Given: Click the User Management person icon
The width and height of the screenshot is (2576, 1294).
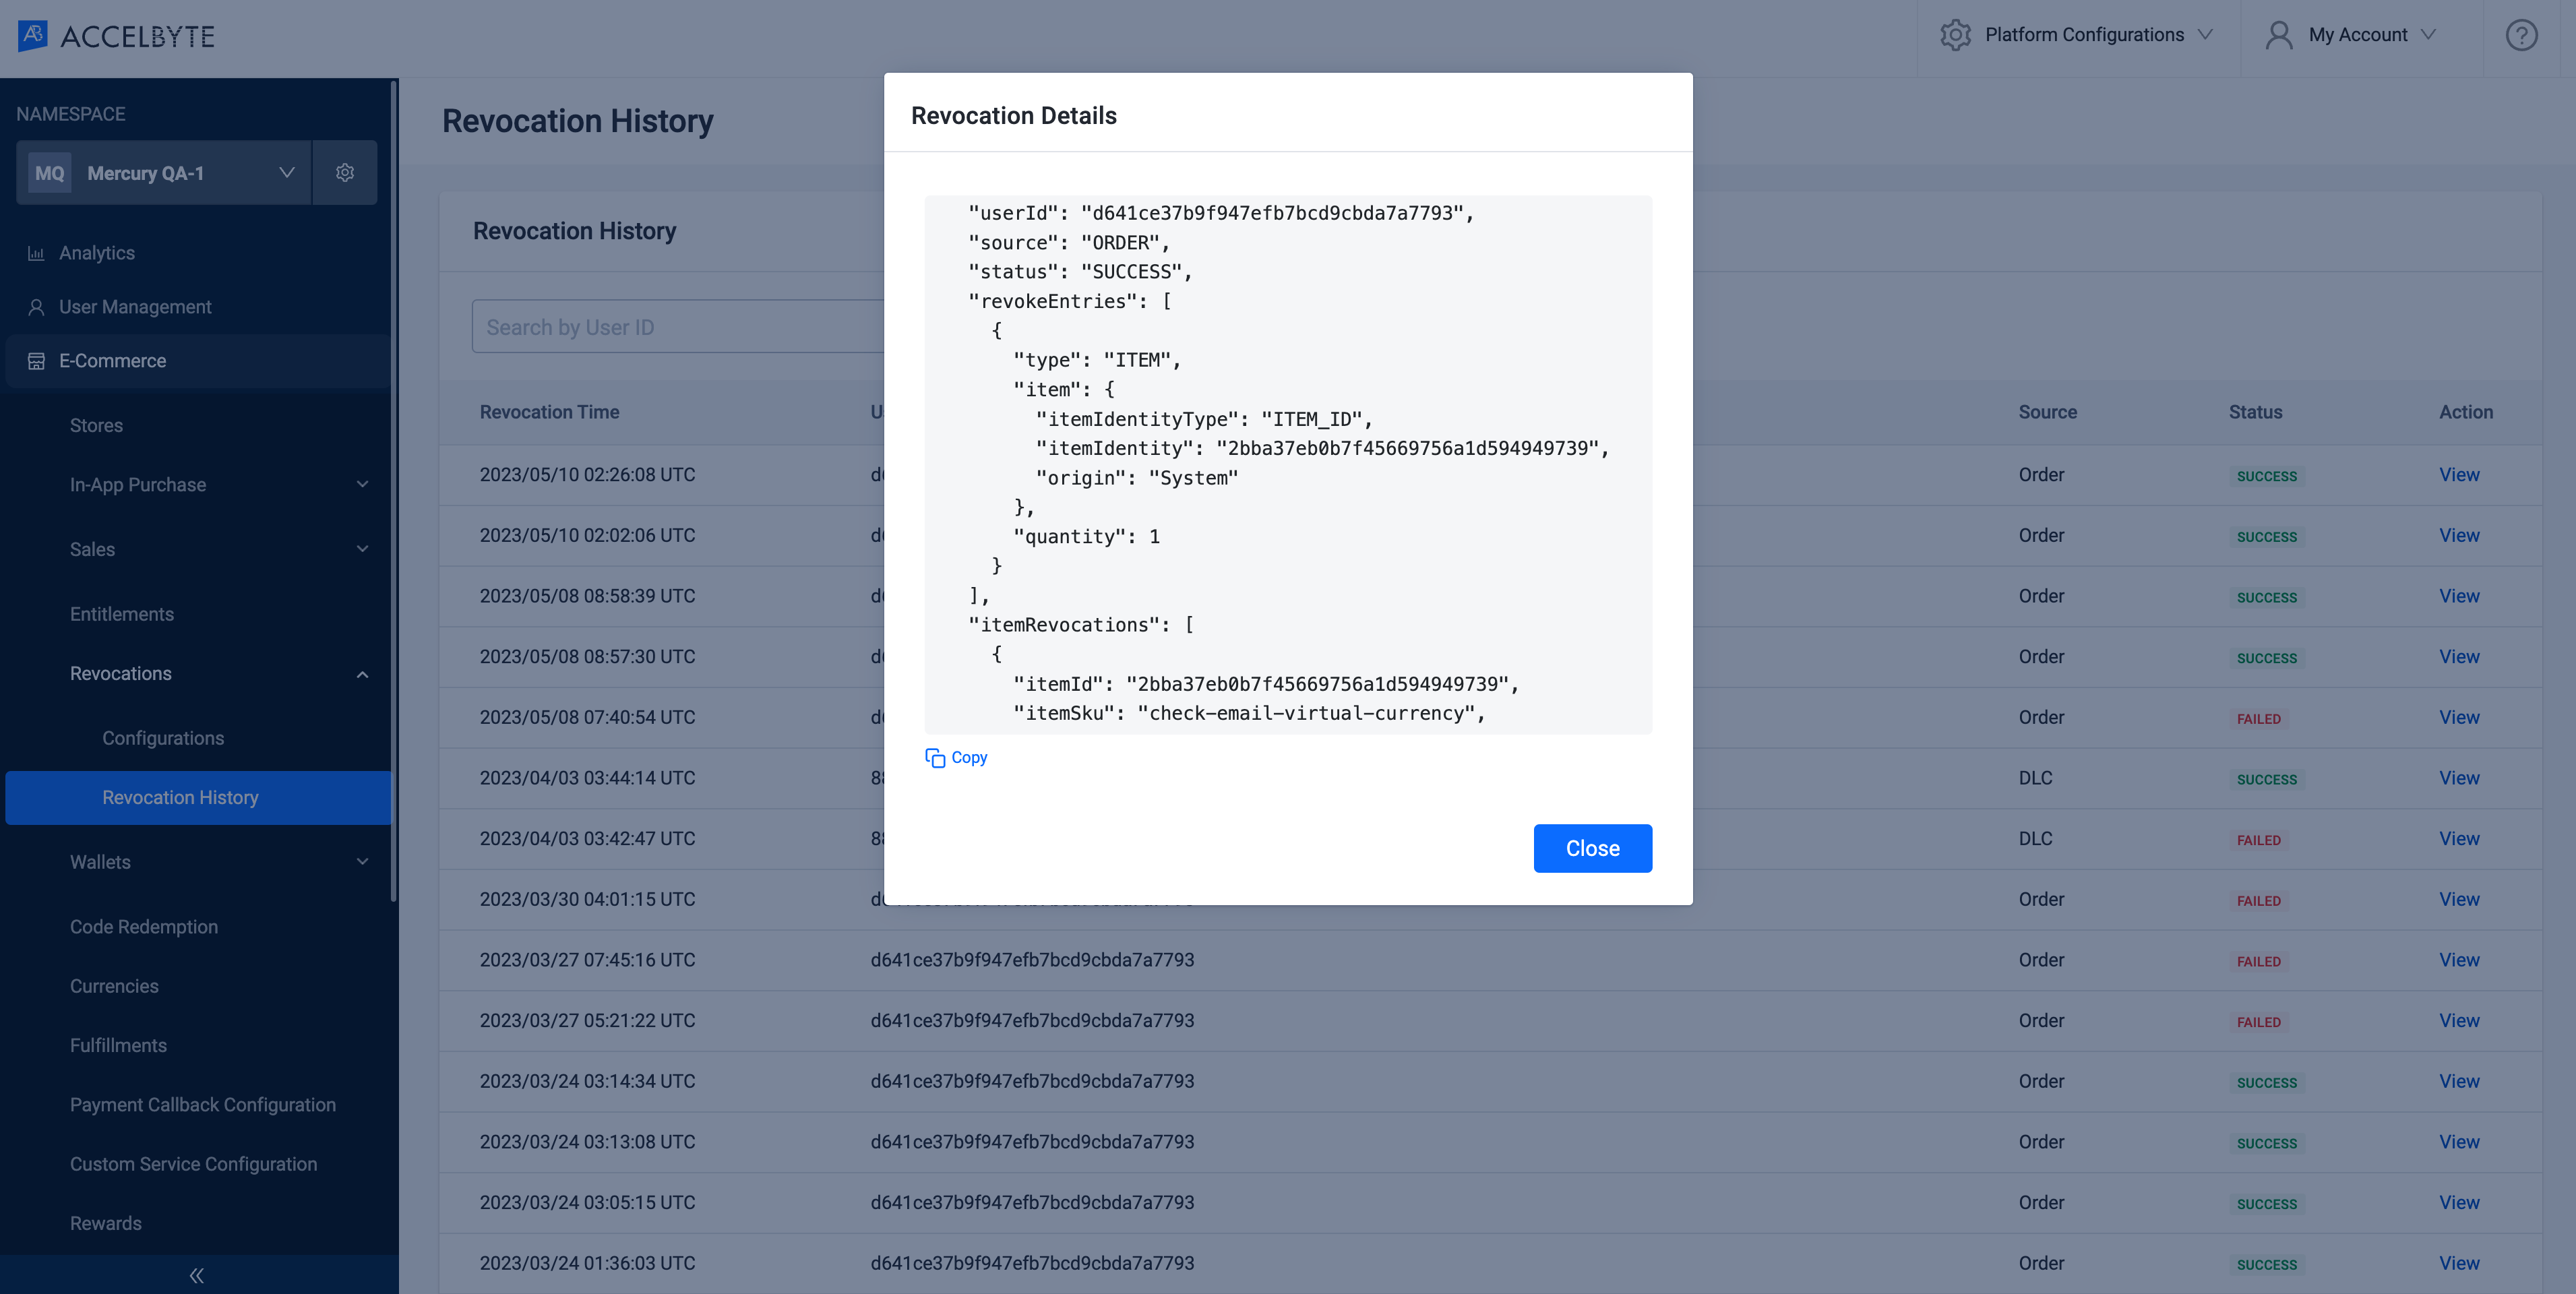Looking at the screenshot, I should 36,307.
